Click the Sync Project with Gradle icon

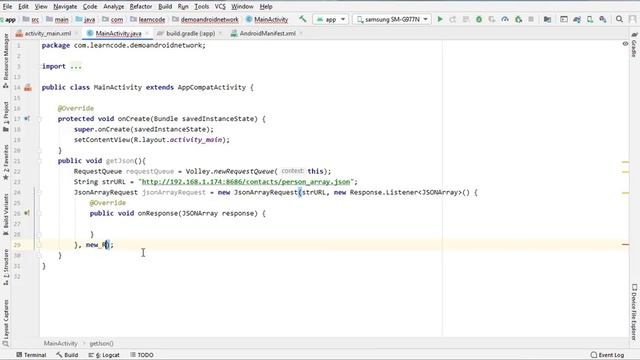pyautogui.click(x=577, y=19)
